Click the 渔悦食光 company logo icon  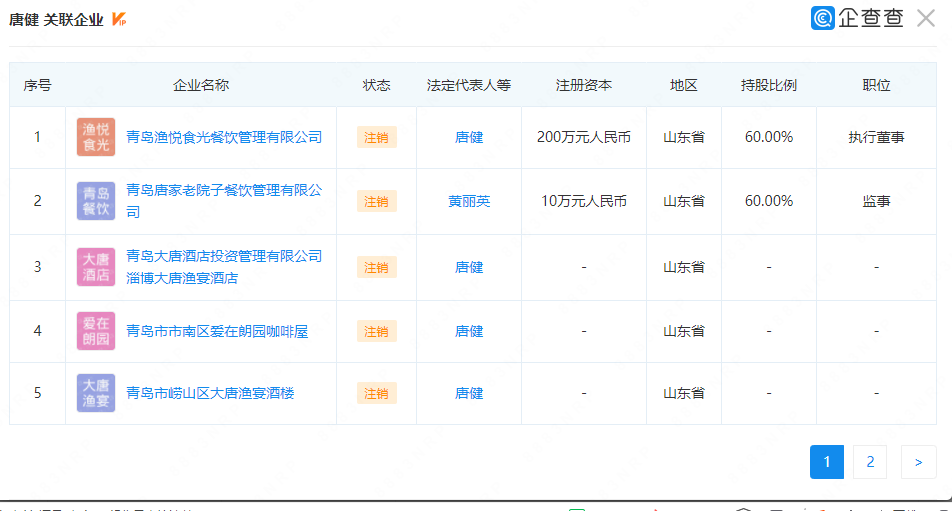point(96,137)
